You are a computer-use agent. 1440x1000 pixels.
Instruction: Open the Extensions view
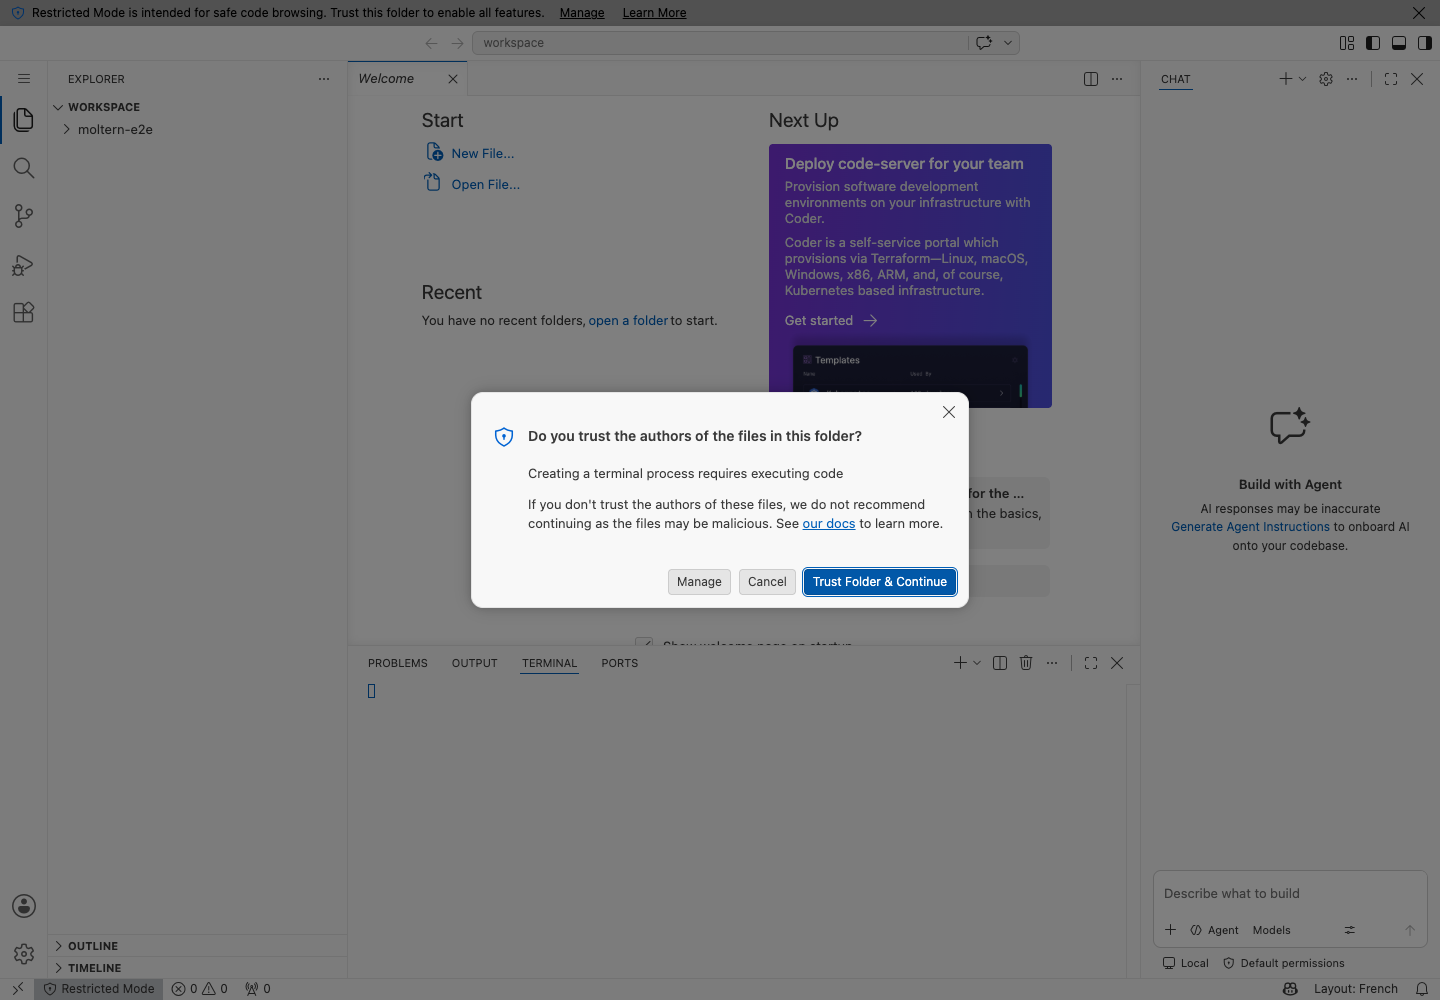(24, 312)
